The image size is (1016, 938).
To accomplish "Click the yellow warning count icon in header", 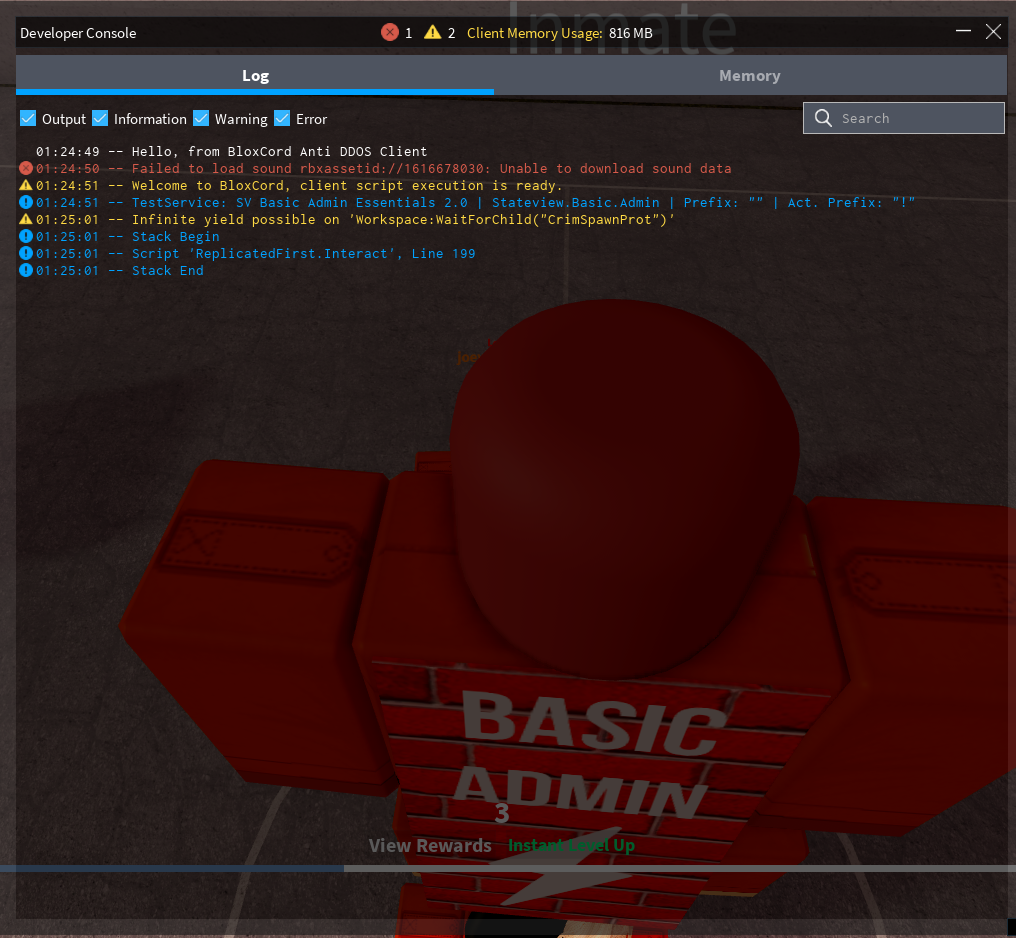I will tap(432, 32).
